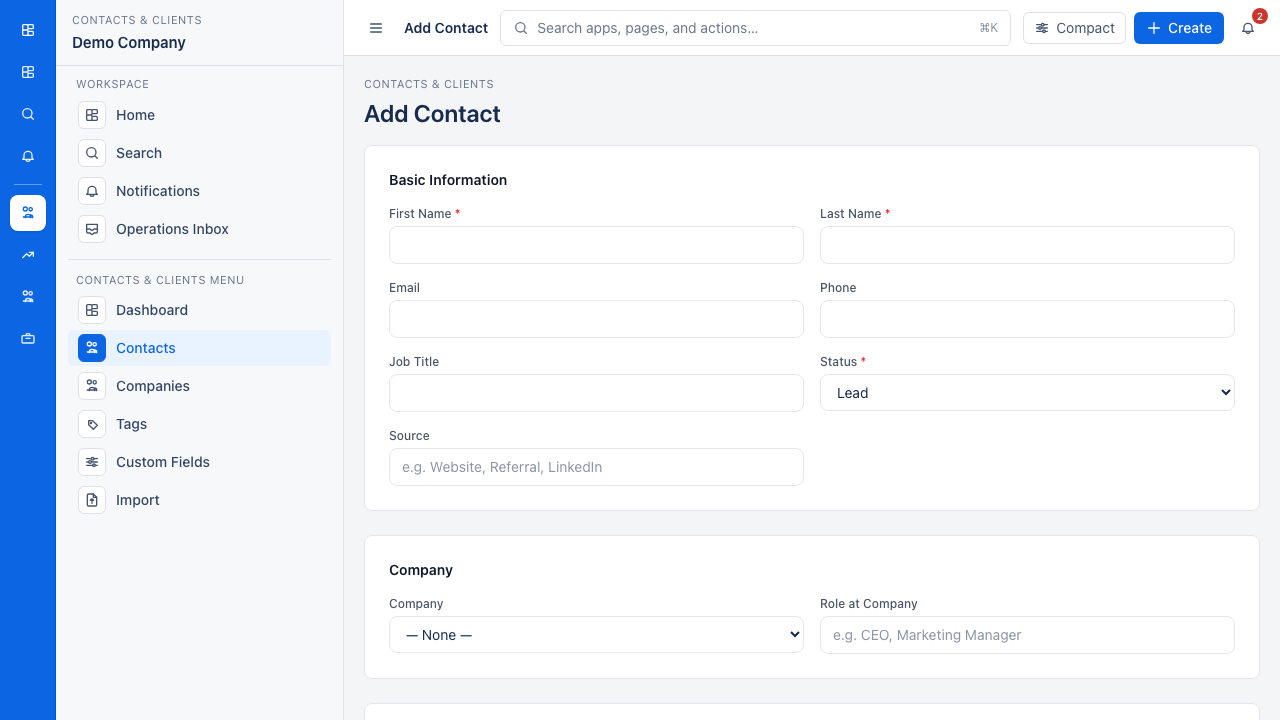Click into the Job Title field

pos(596,393)
